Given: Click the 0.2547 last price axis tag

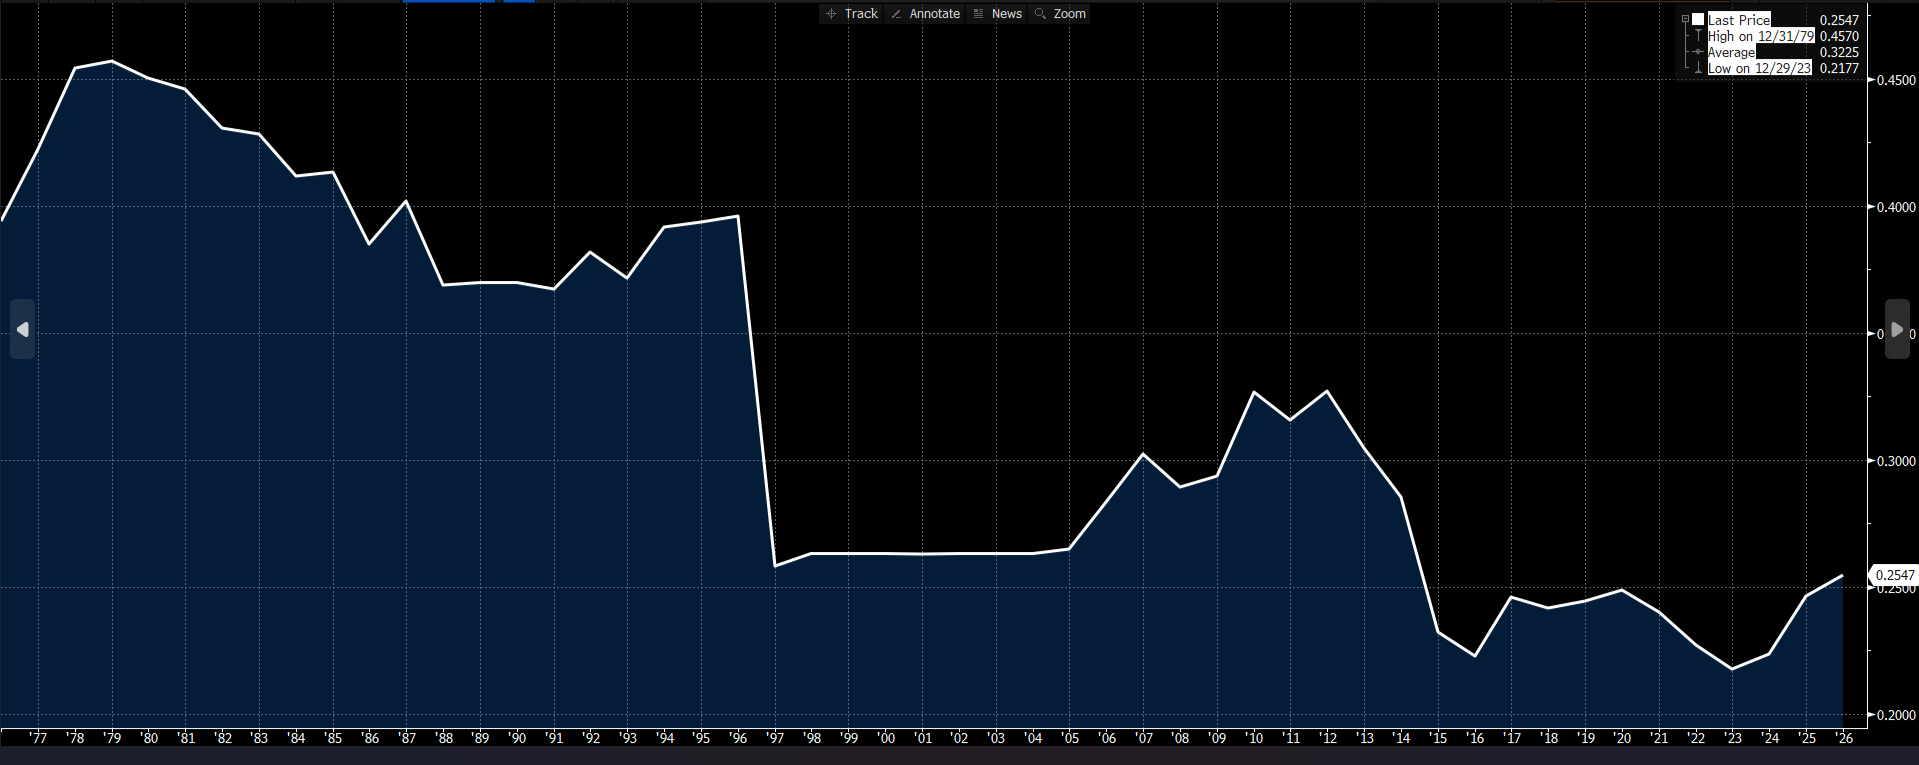Looking at the screenshot, I should tap(1894, 575).
